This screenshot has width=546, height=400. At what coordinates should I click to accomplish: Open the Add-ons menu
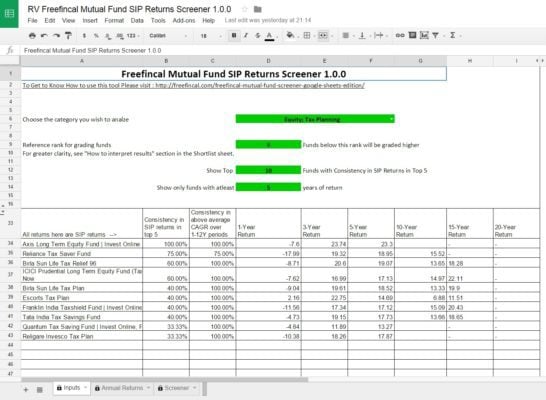tap(184, 21)
